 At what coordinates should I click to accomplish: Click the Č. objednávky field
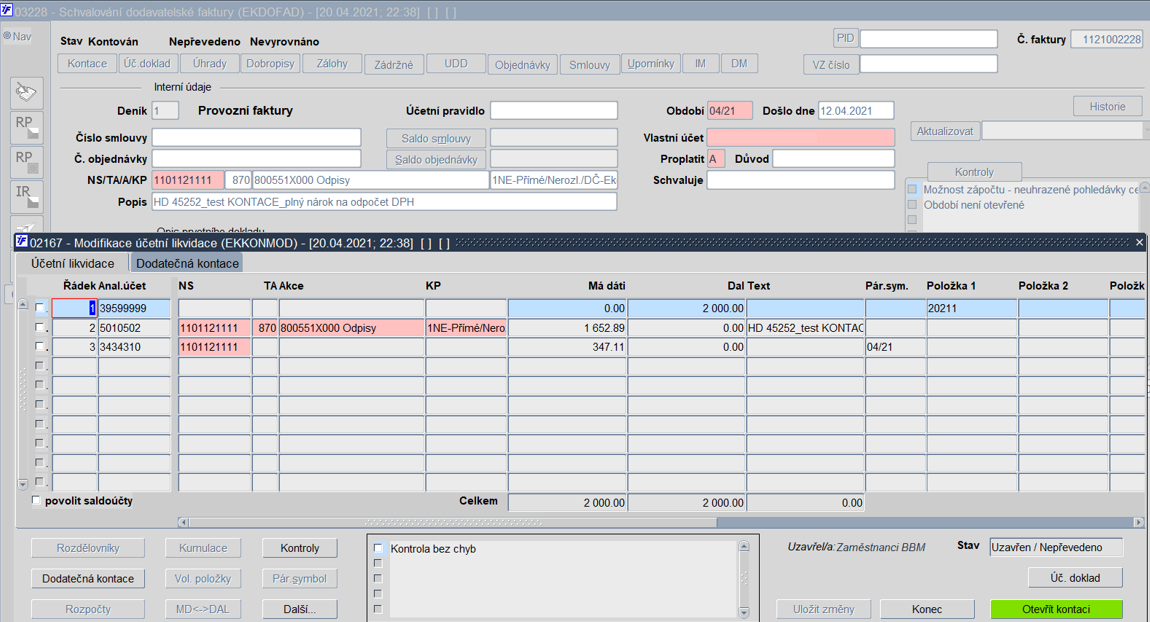(x=256, y=158)
